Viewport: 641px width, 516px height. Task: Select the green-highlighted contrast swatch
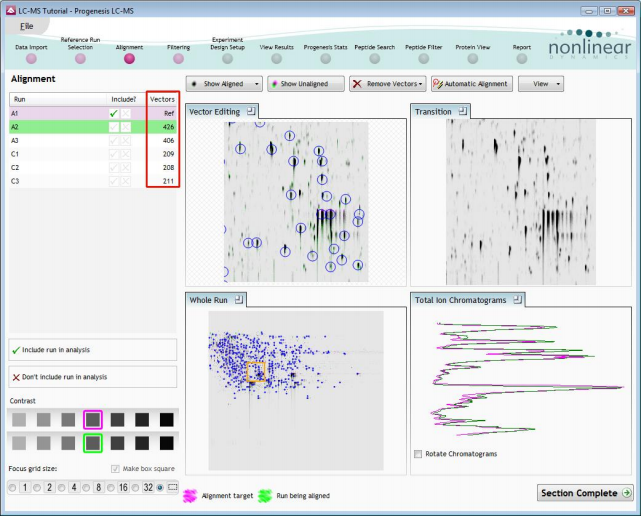[93, 443]
